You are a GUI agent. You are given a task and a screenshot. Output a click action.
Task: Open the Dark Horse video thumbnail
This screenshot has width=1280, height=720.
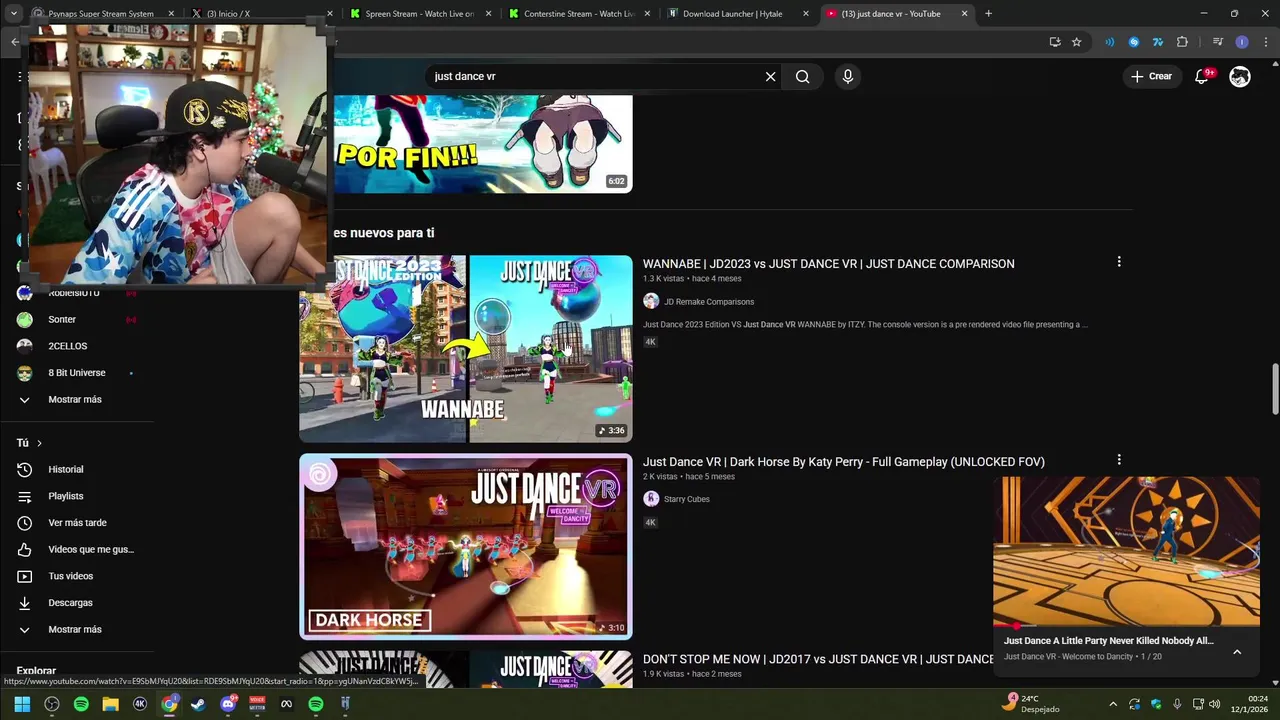click(466, 546)
